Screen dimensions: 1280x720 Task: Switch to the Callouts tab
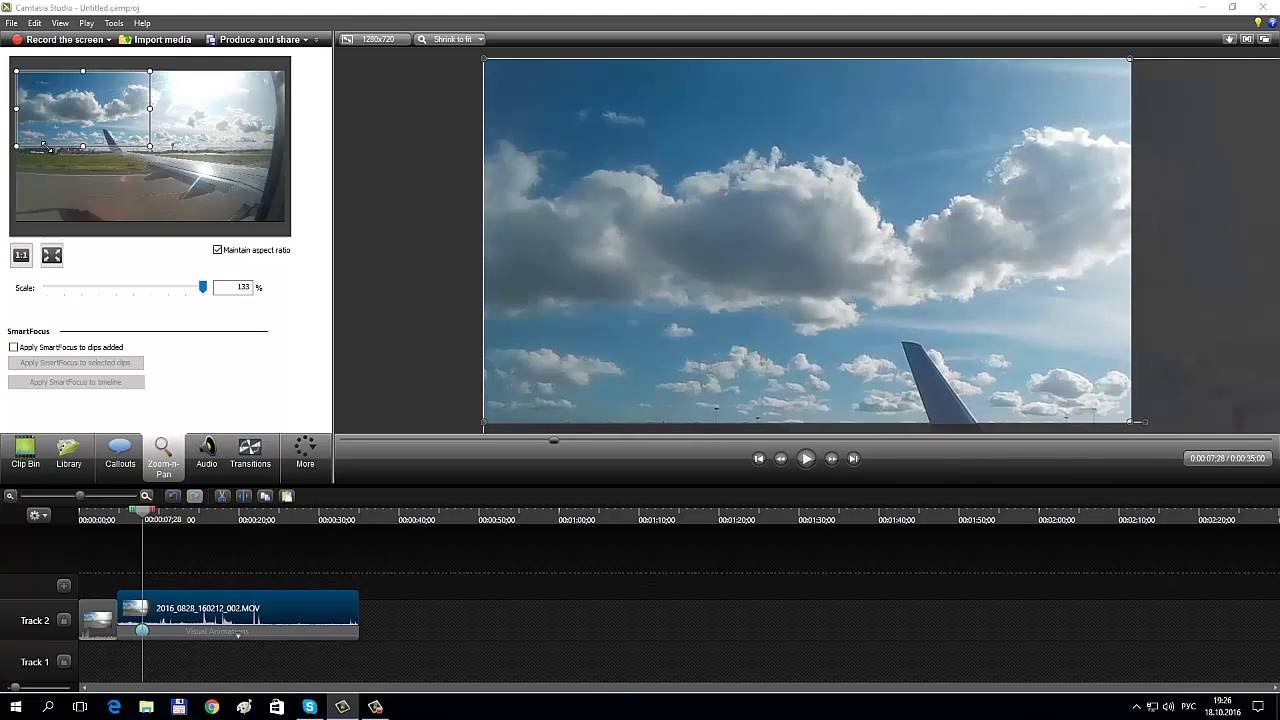click(120, 453)
